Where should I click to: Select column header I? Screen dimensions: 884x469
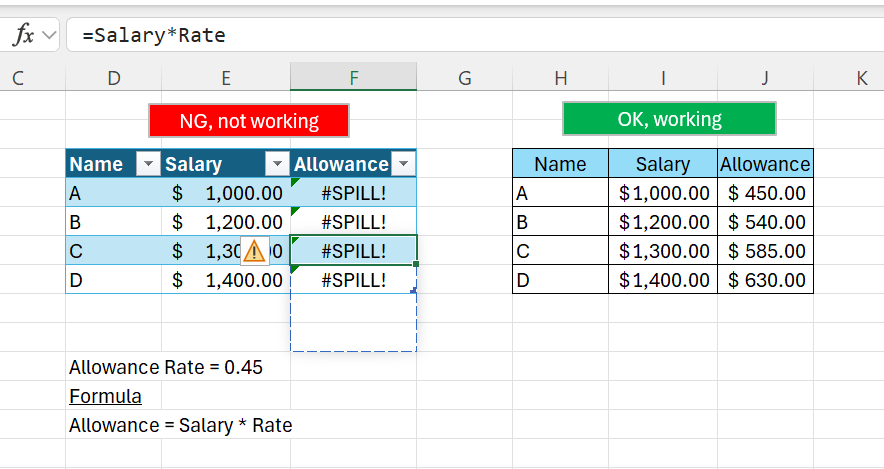click(x=663, y=77)
